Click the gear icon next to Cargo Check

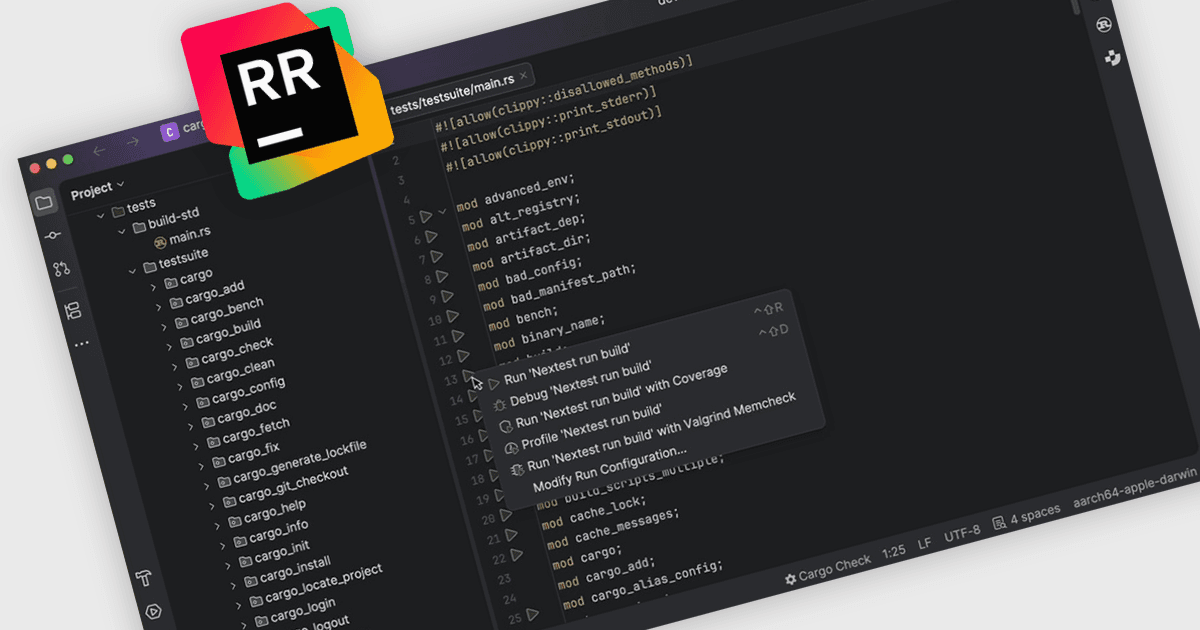click(x=790, y=578)
